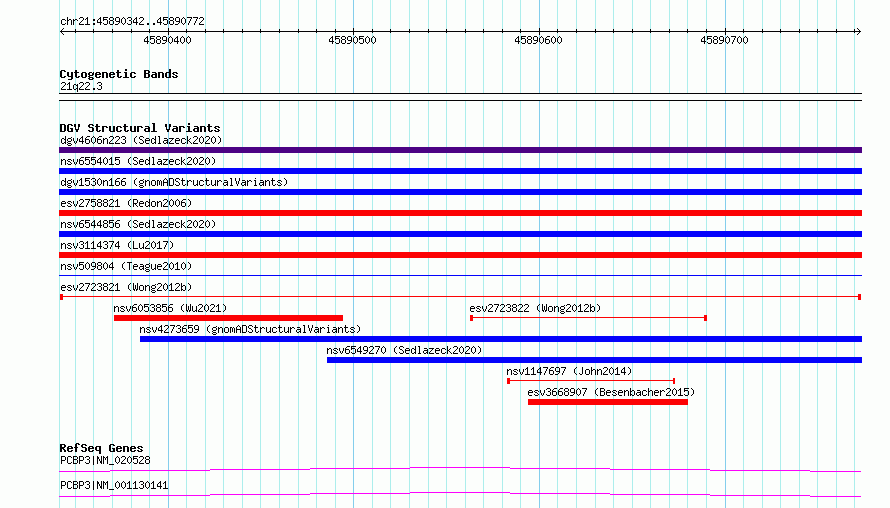Open variant nsv6053856 (Wu2021) label

(170, 308)
